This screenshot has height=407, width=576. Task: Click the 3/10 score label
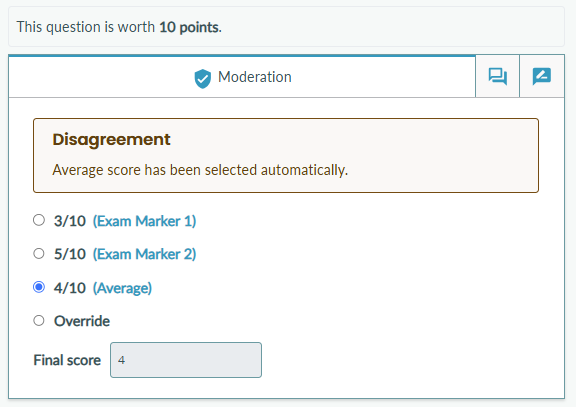pos(70,221)
